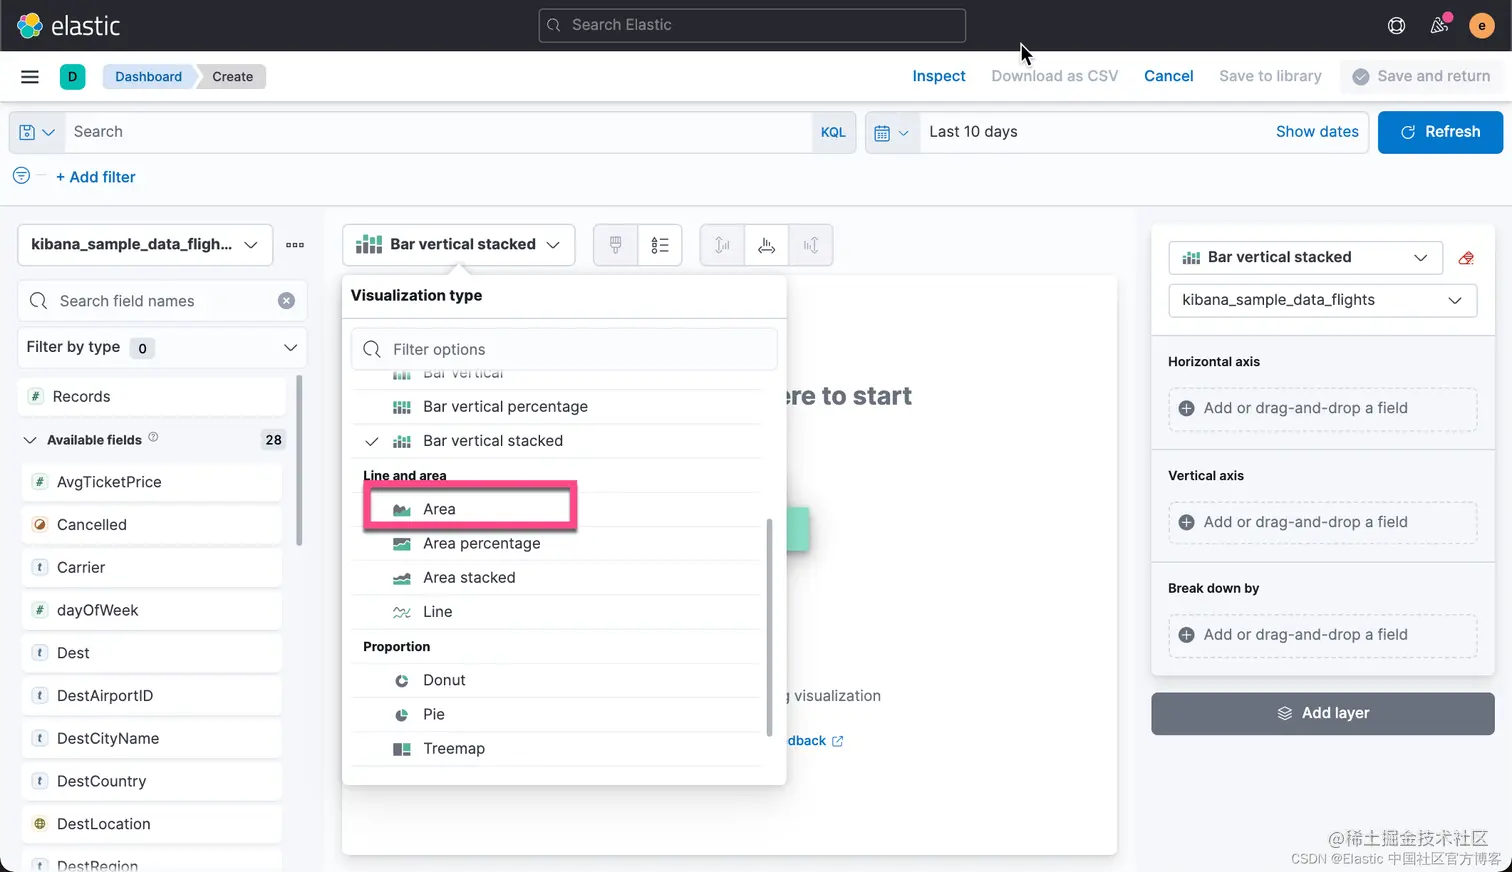Collapse the Available fields section
The height and width of the screenshot is (872, 1512).
point(30,440)
